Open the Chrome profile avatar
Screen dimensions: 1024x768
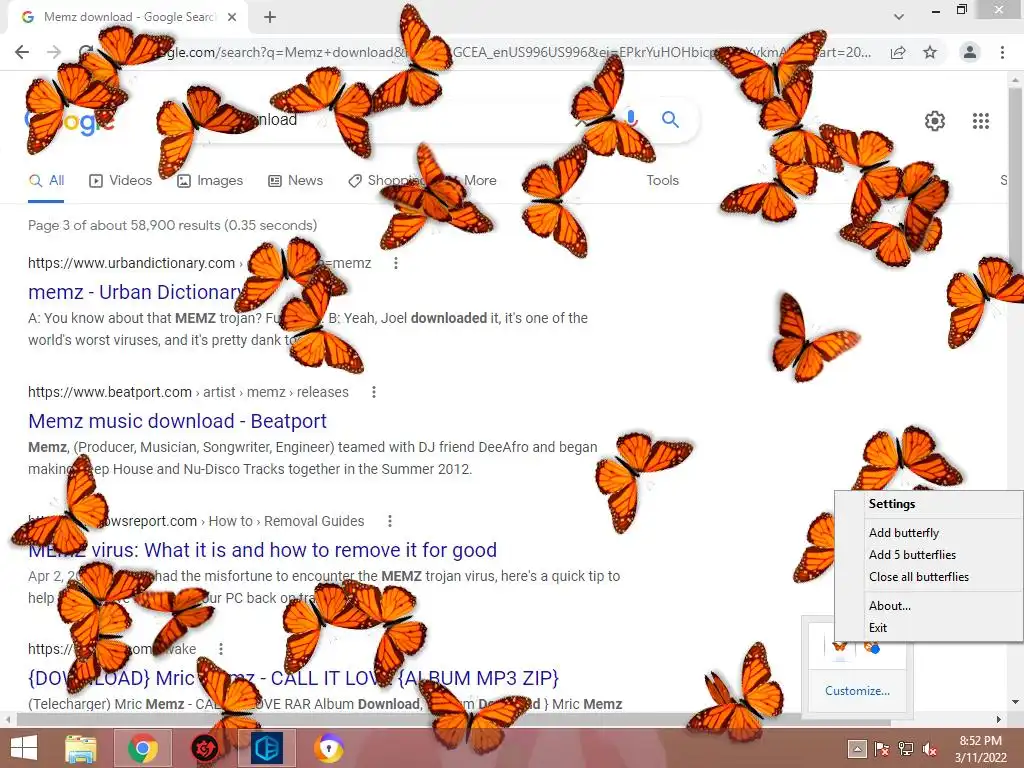point(970,52)
